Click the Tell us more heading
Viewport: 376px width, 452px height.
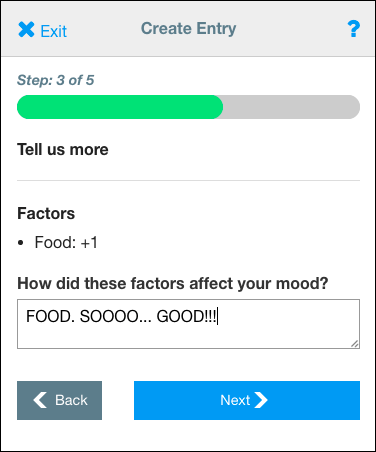point(63,149)
